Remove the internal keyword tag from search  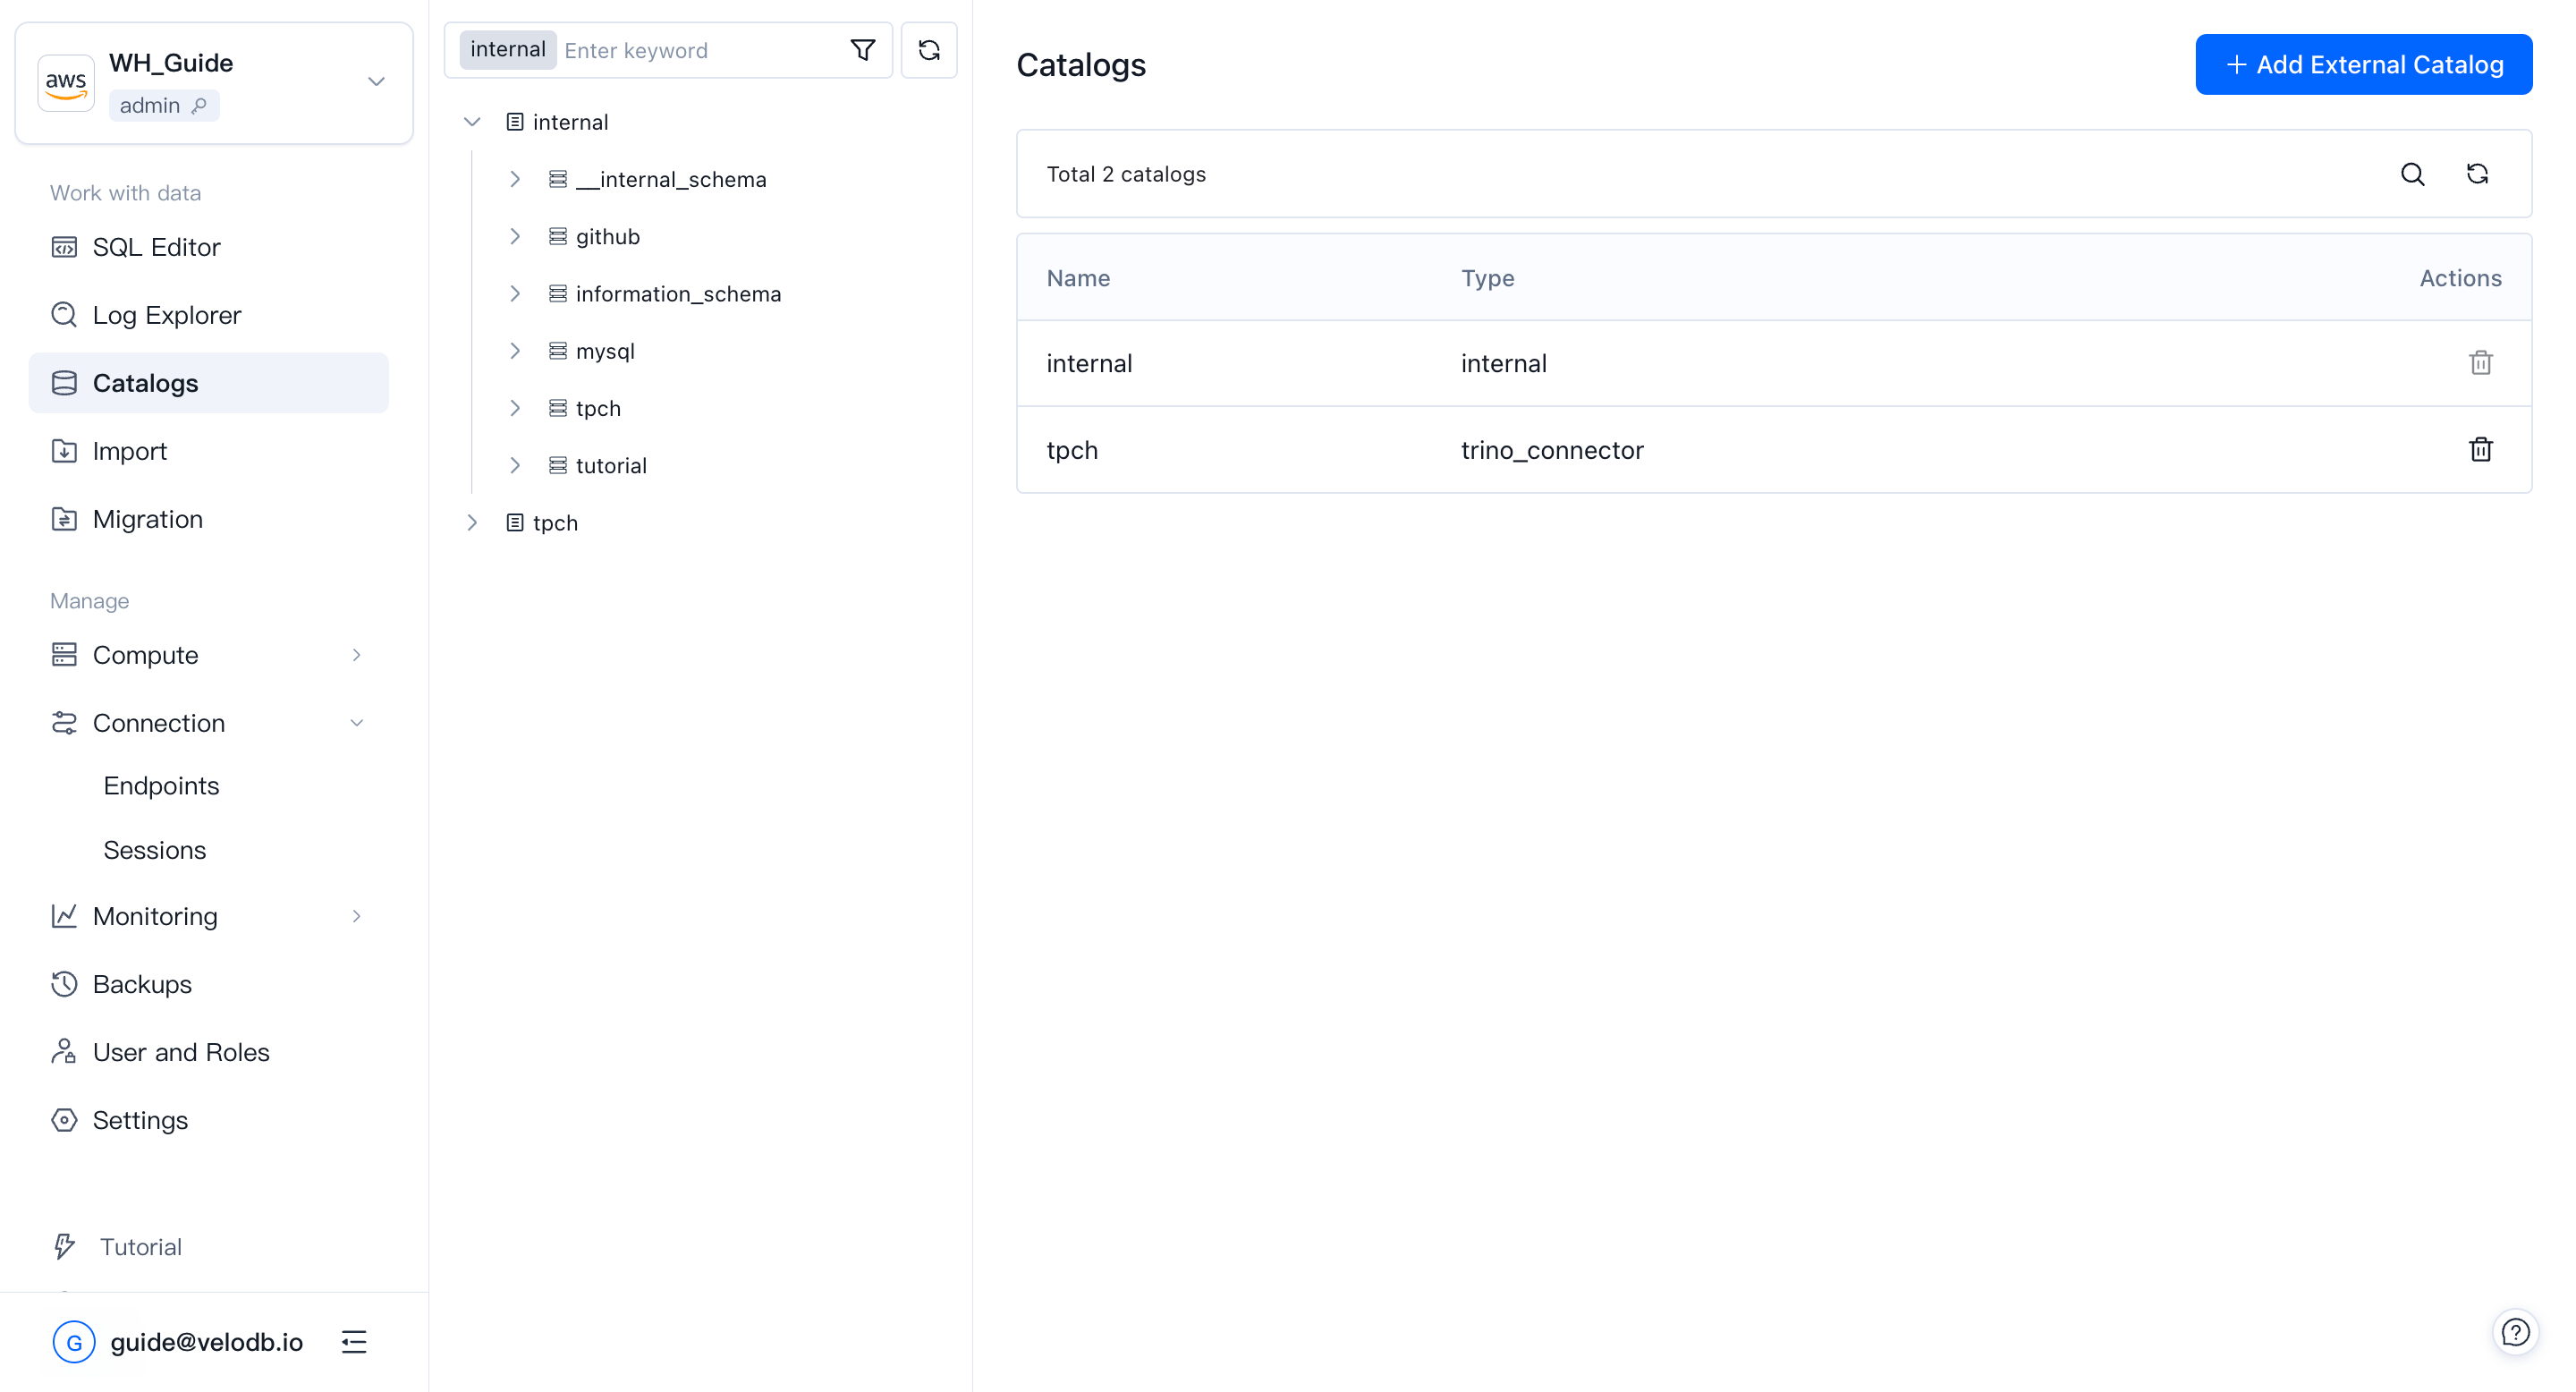(x=508, y=50)
